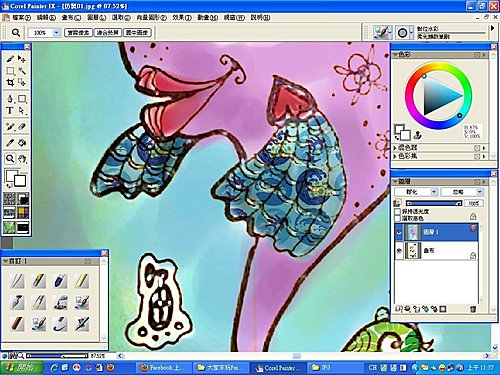Select the Rectangular Selection tool
Image resolution: width=500 pixels, height=375 pixels.
[10, 71]
